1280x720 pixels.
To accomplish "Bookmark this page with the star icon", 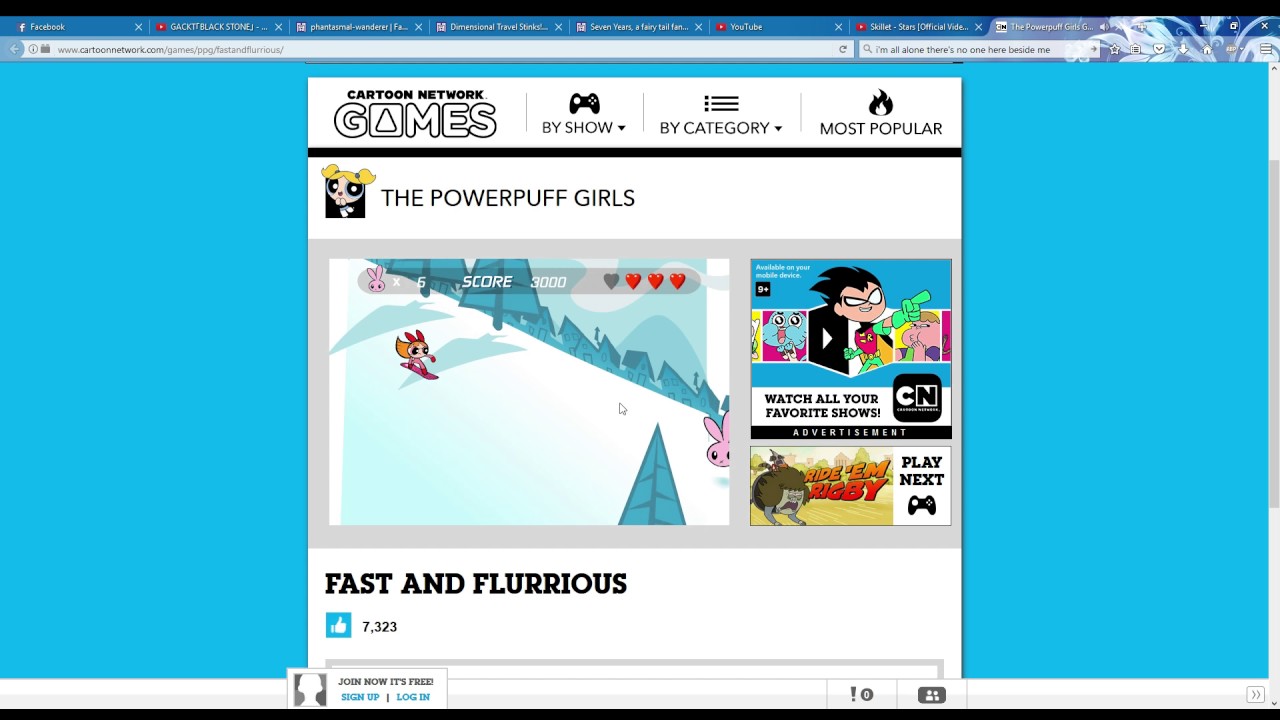I will (1115, 49).
